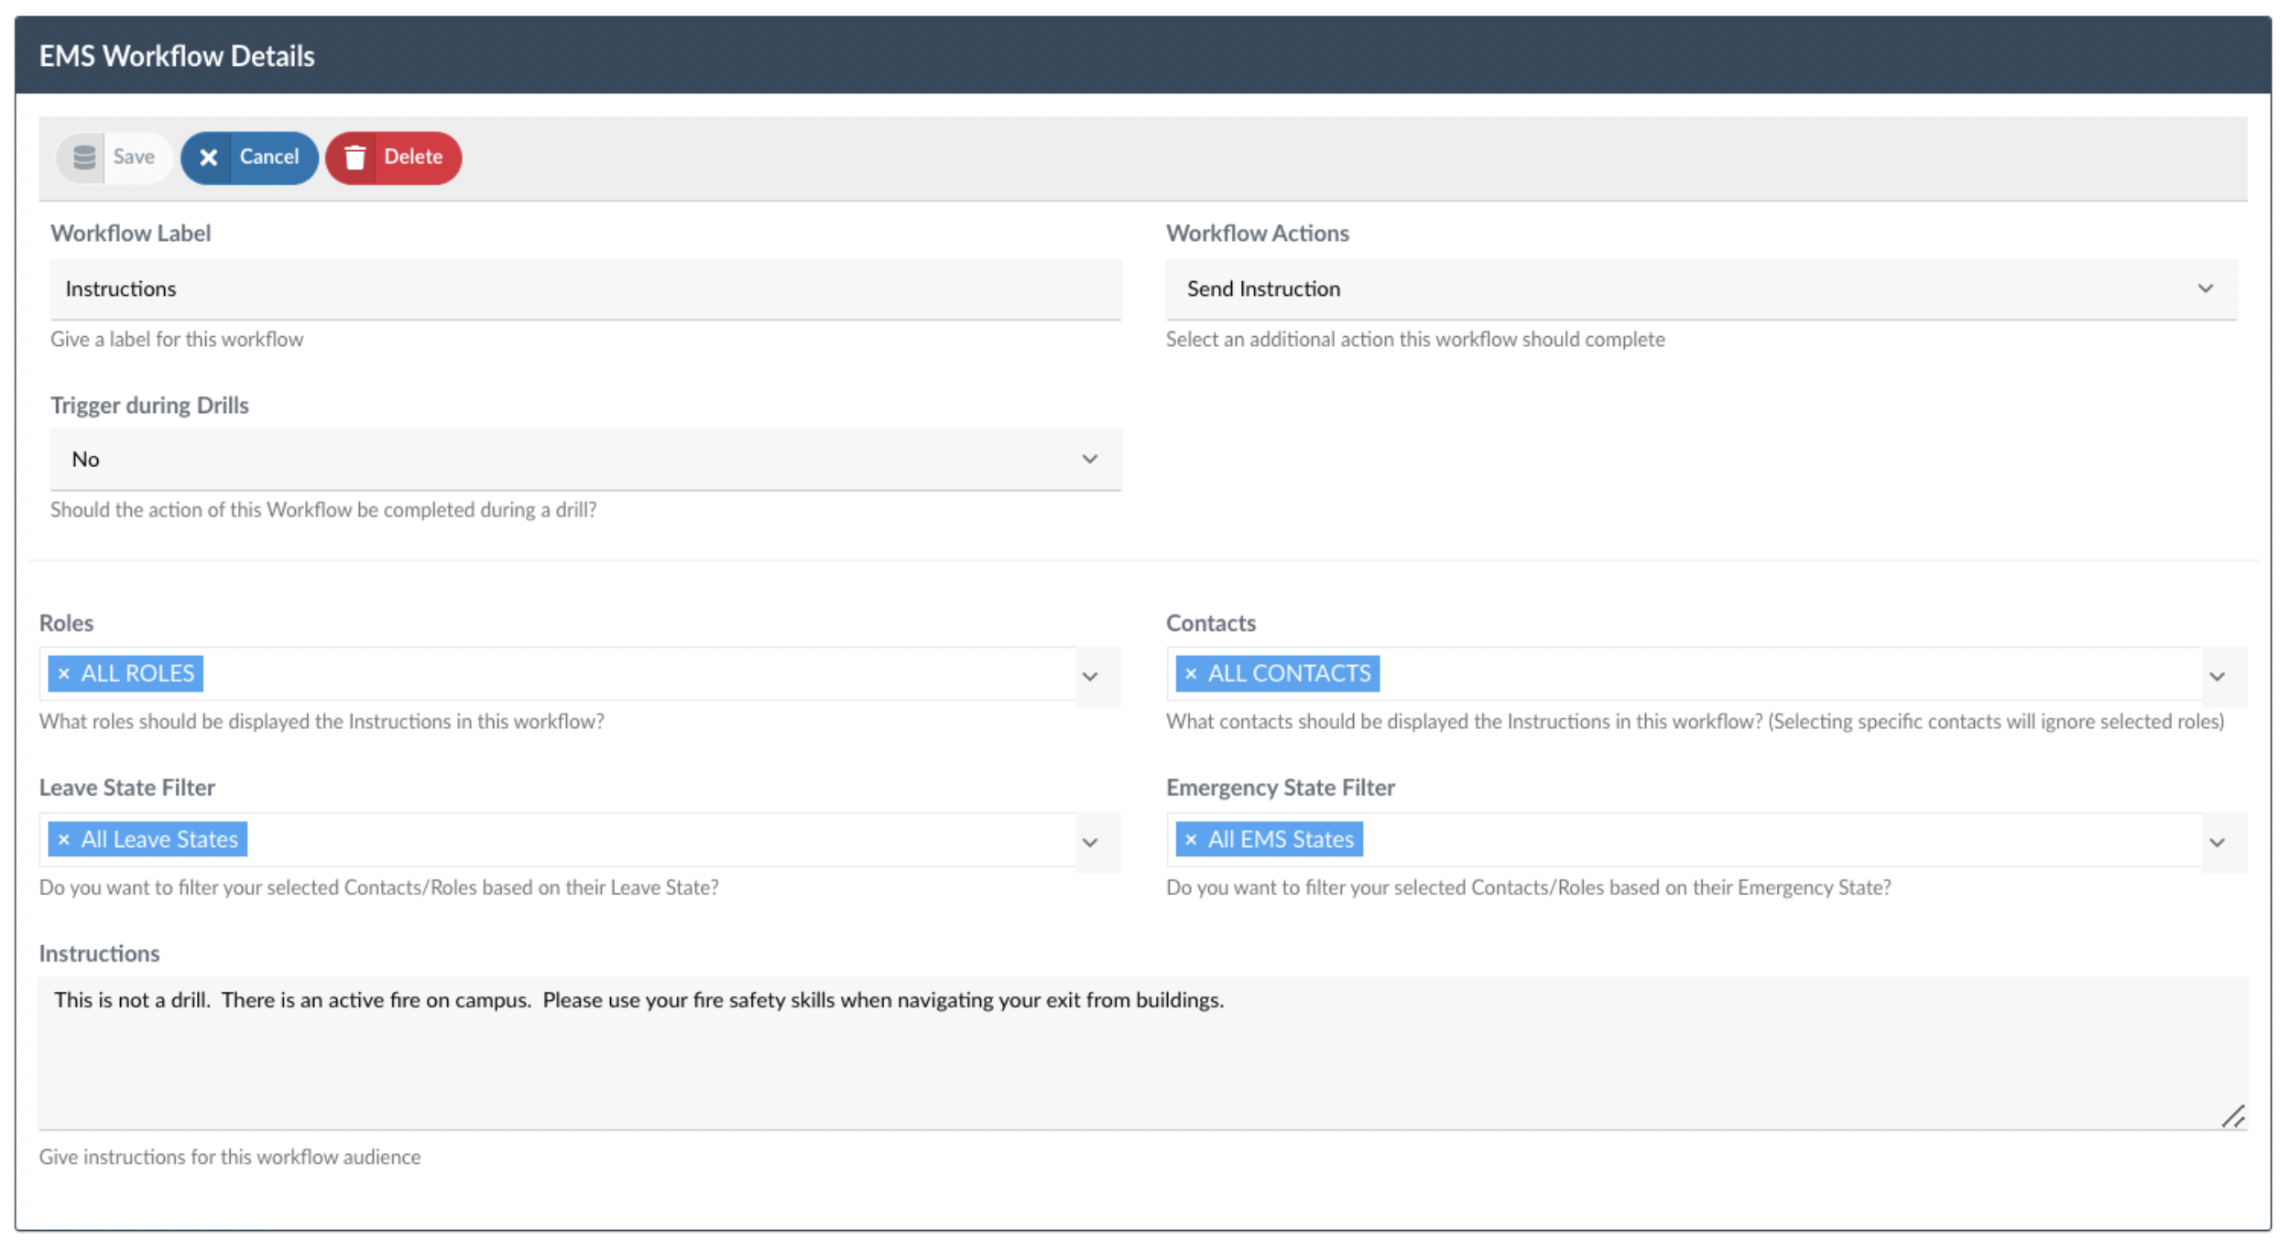Remove the ALL ROLES tag
The image size is (2280, 1244).
tap(64, 674)
